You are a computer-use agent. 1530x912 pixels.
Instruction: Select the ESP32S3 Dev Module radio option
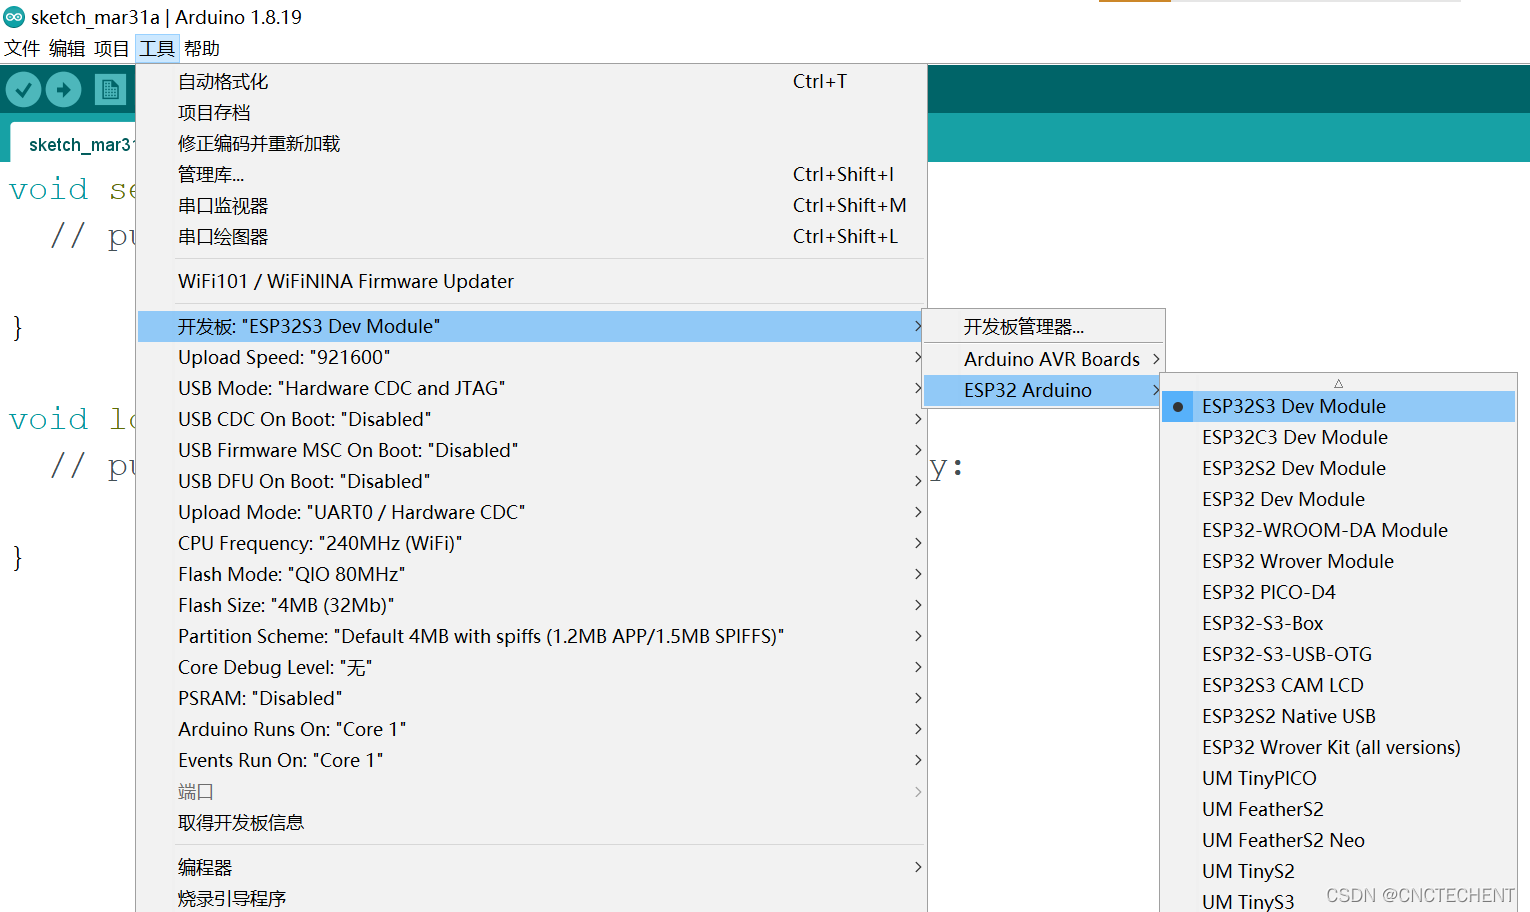[x=1338, y=406]
